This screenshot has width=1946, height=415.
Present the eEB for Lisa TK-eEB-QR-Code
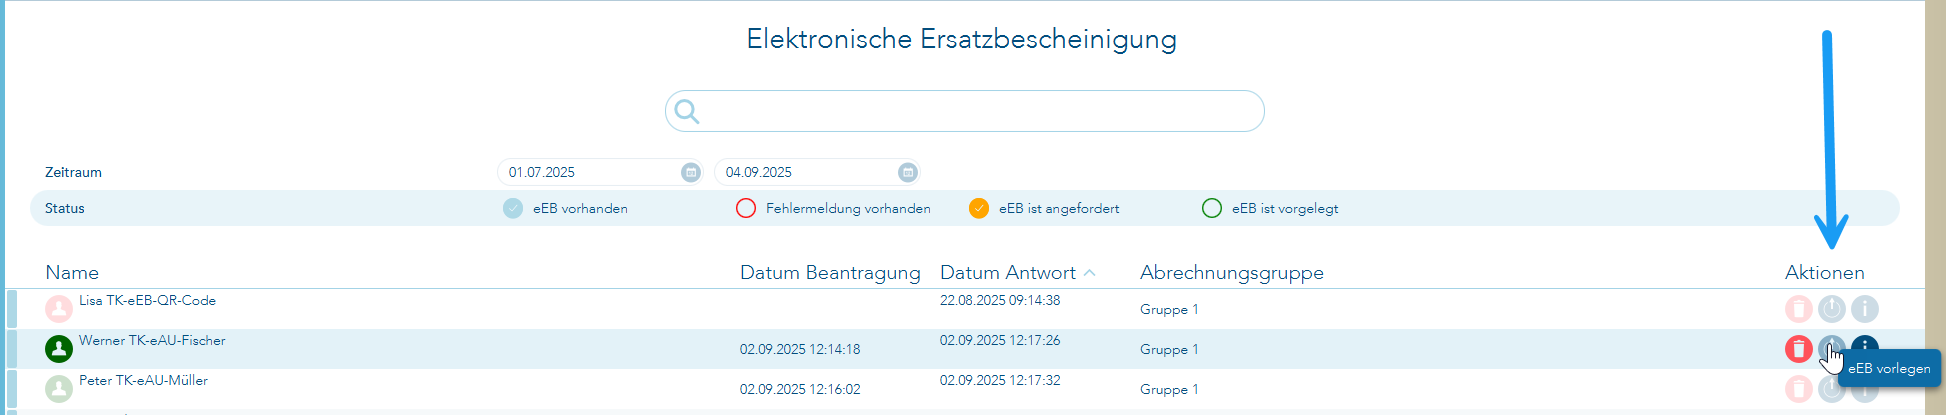coord(1831,309)
